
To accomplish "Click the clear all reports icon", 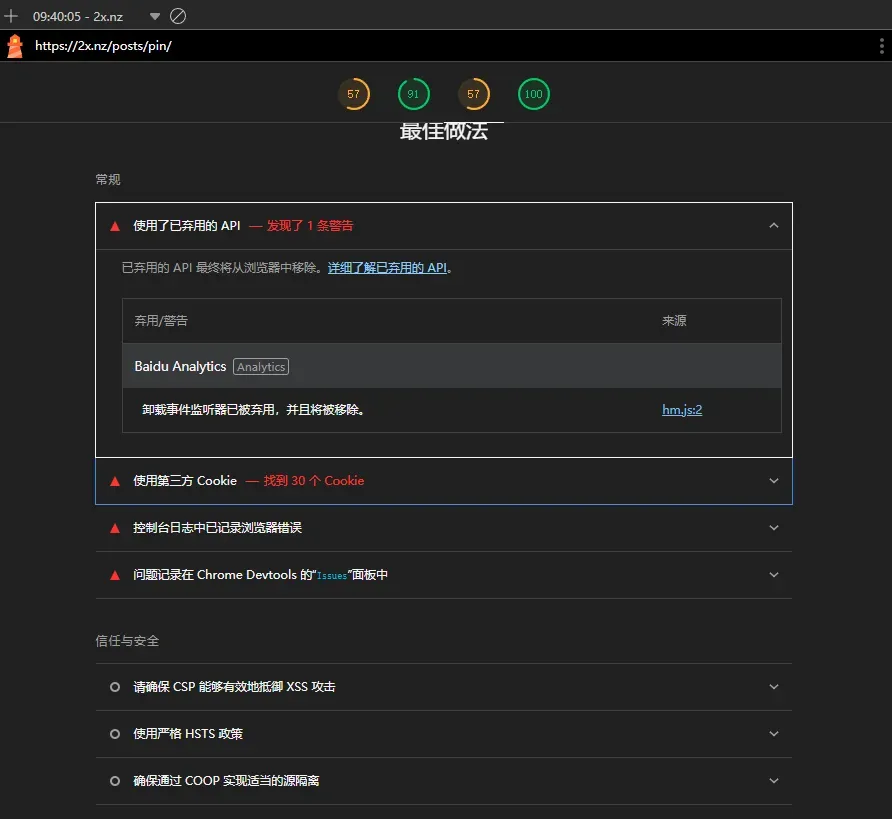I will 178,16.
